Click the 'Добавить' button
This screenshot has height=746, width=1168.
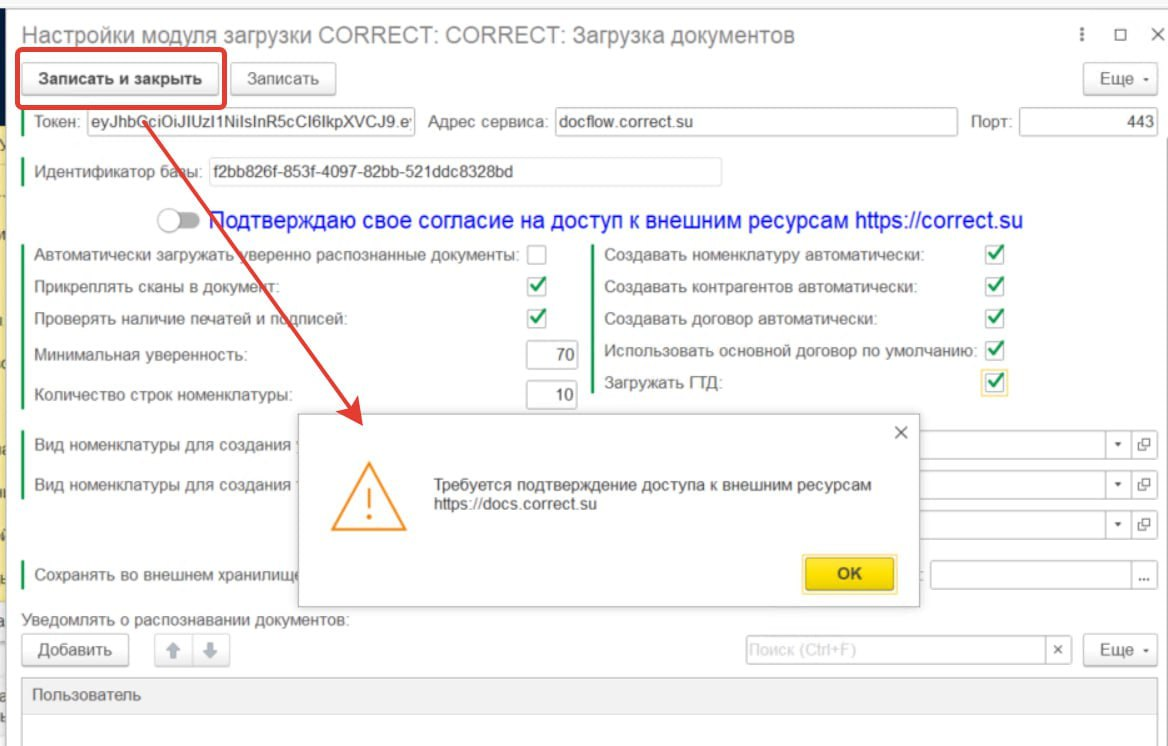(x=75, y=650)
